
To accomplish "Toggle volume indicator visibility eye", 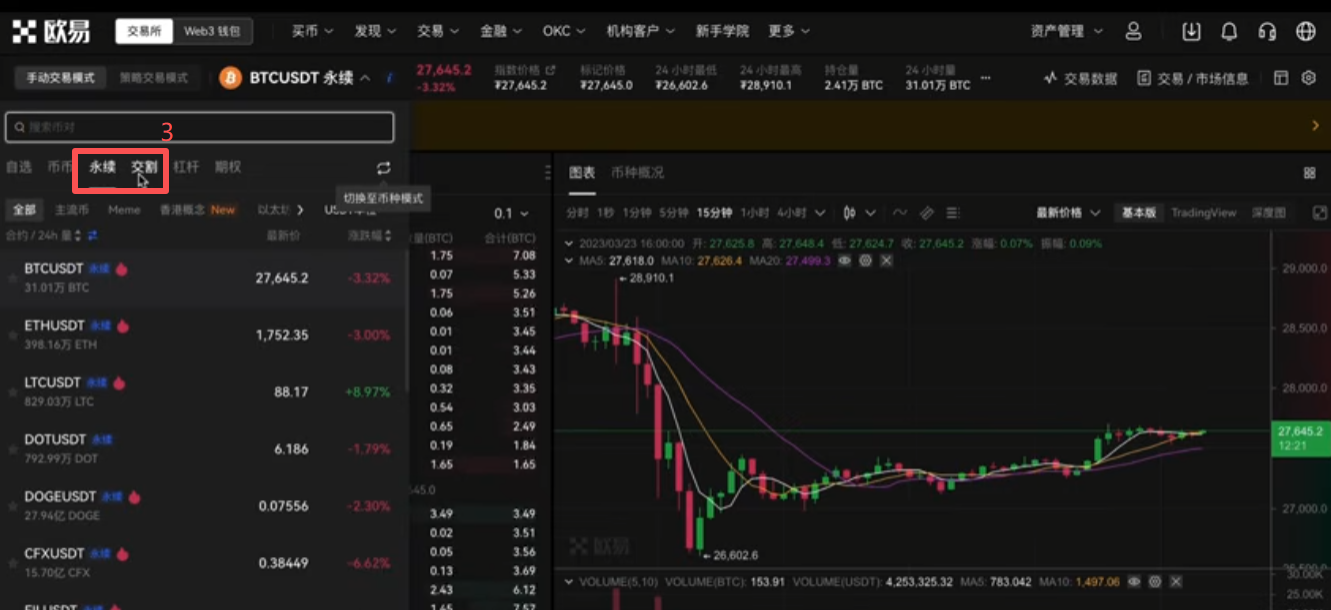I will pos(1134,581).
